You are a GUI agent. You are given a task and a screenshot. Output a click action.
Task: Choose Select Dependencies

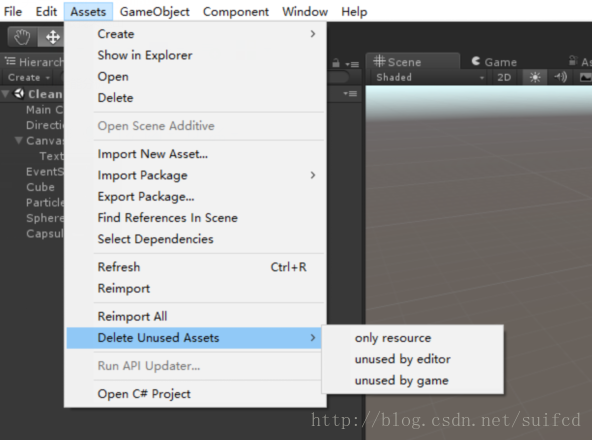[x=195, y=239]
